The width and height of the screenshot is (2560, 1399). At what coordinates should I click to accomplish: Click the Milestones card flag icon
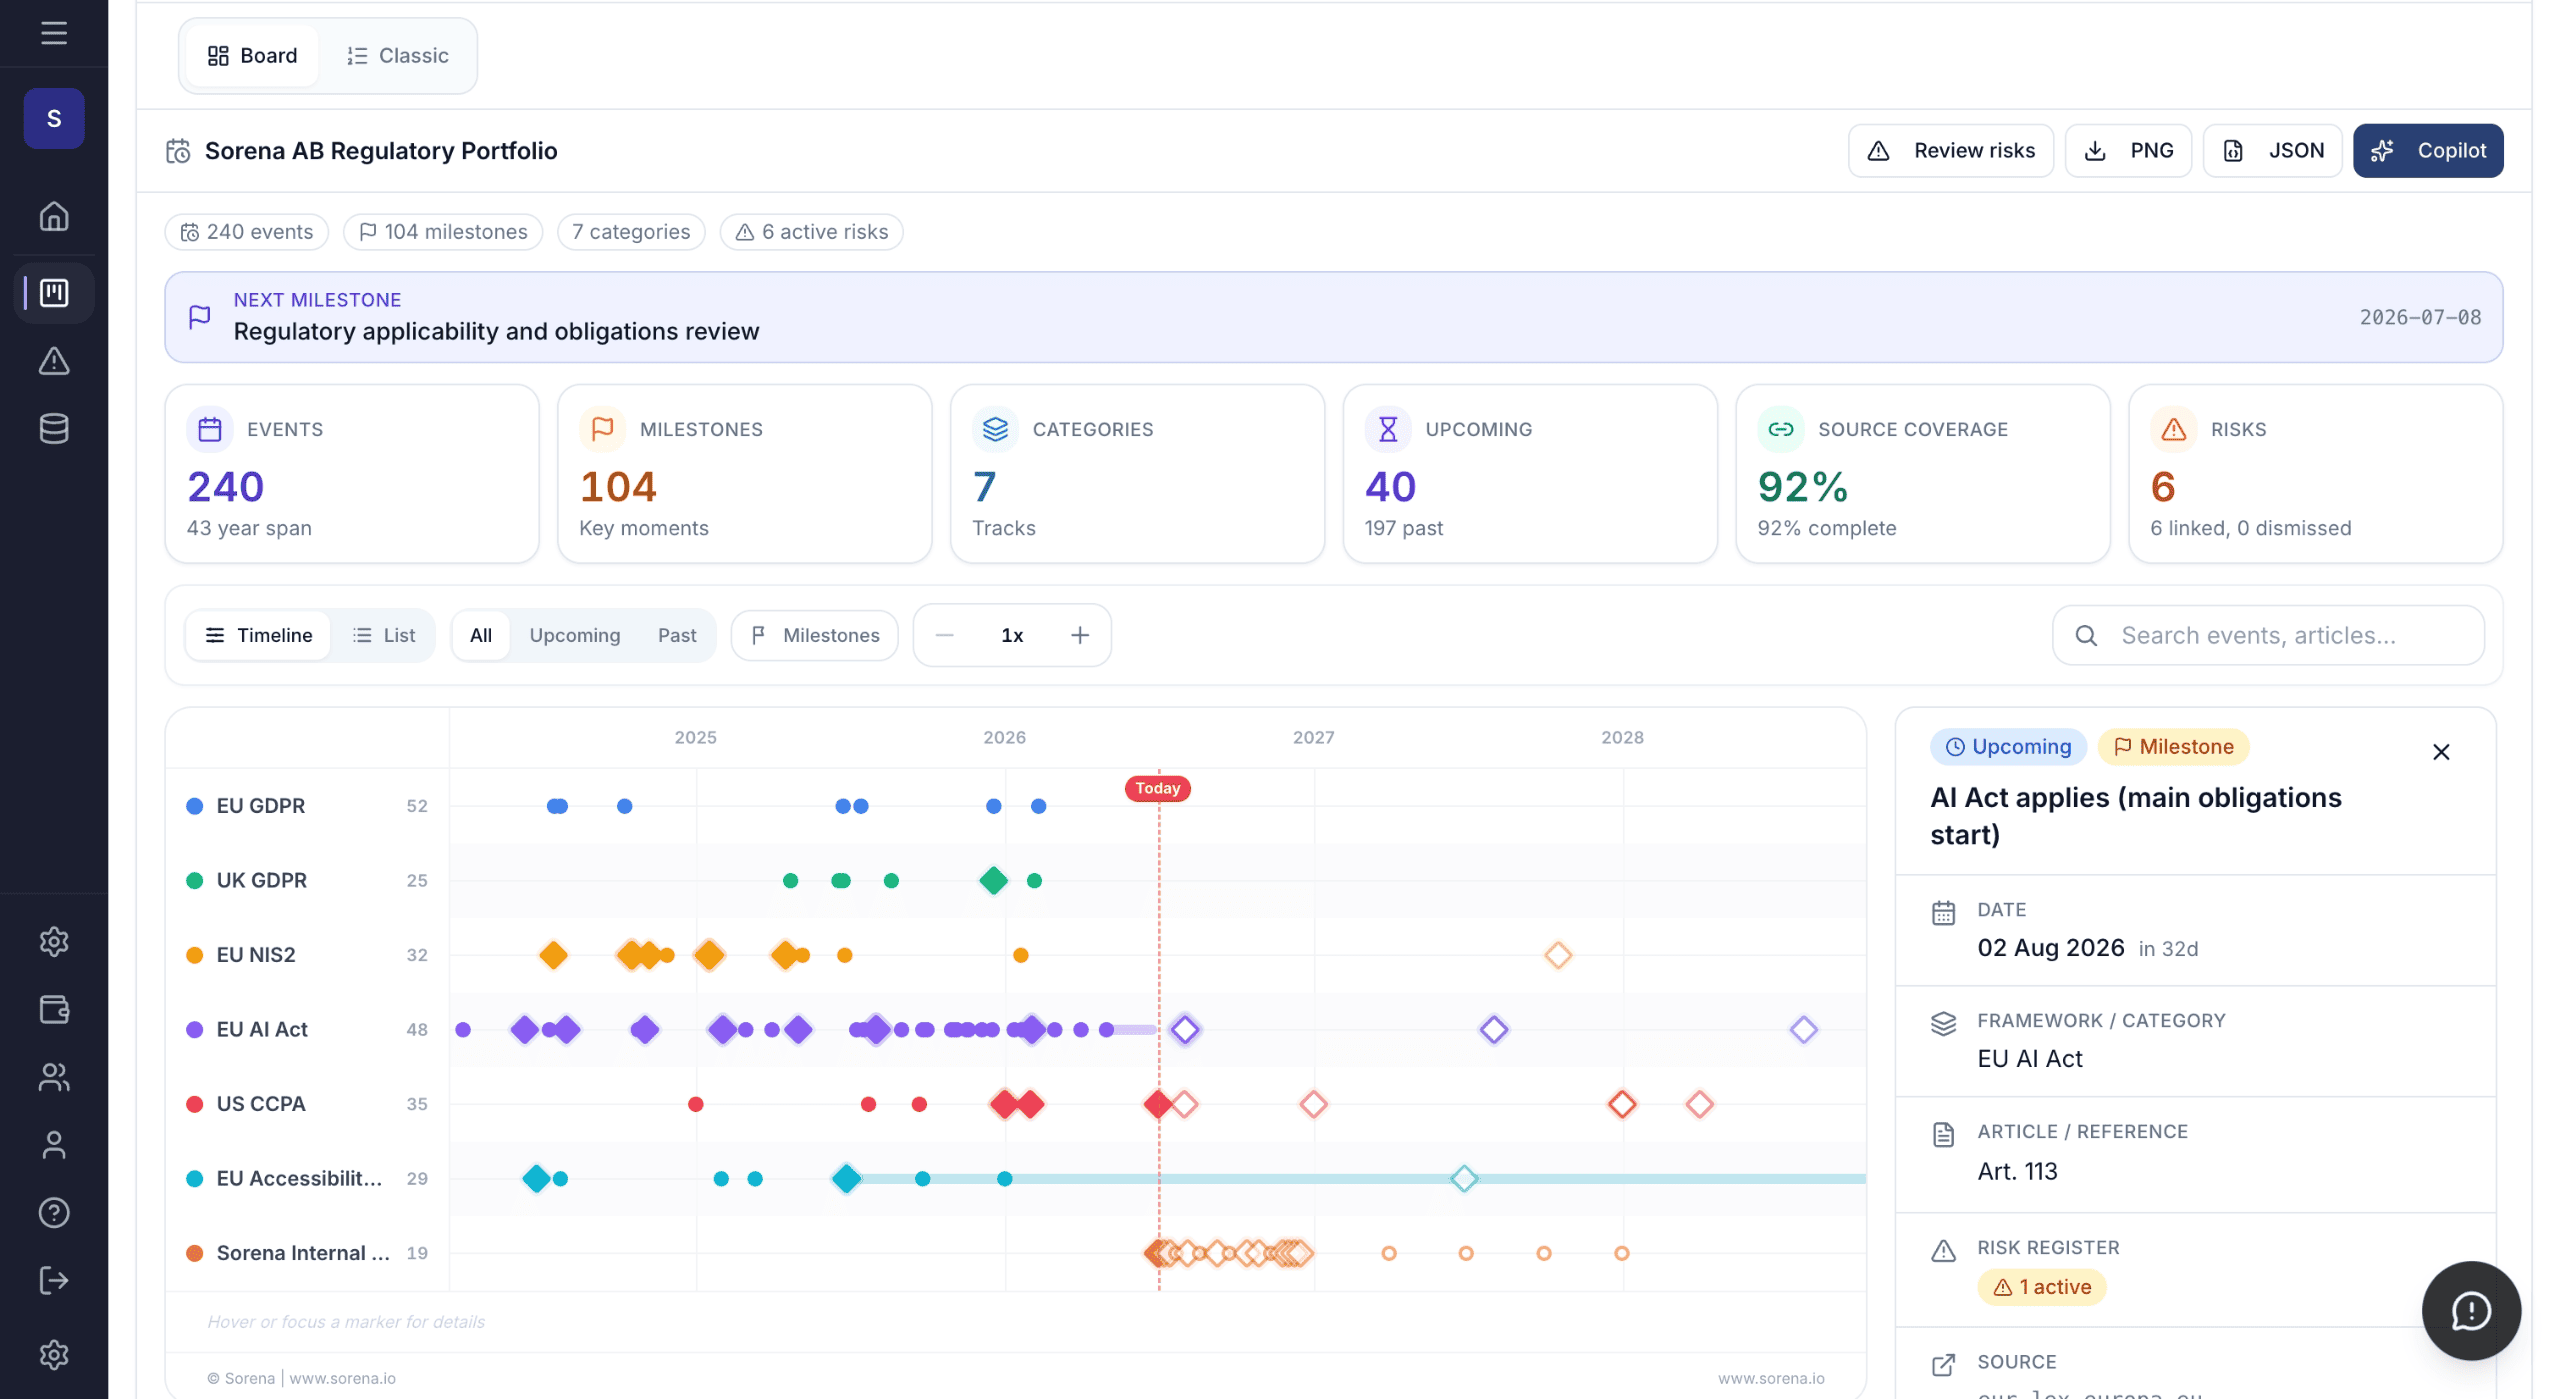coord(602,429)
